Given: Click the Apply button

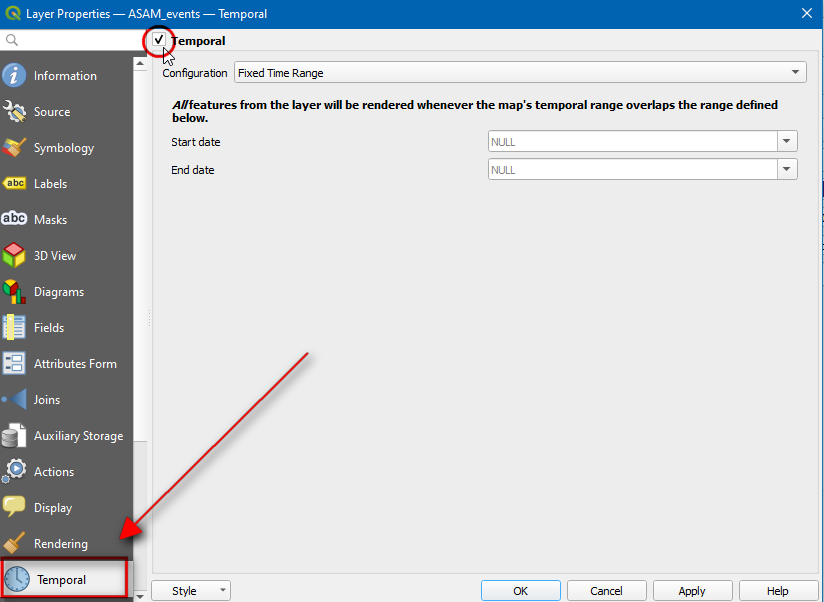Looking at the screenshot, I should [x=691, y=591].
